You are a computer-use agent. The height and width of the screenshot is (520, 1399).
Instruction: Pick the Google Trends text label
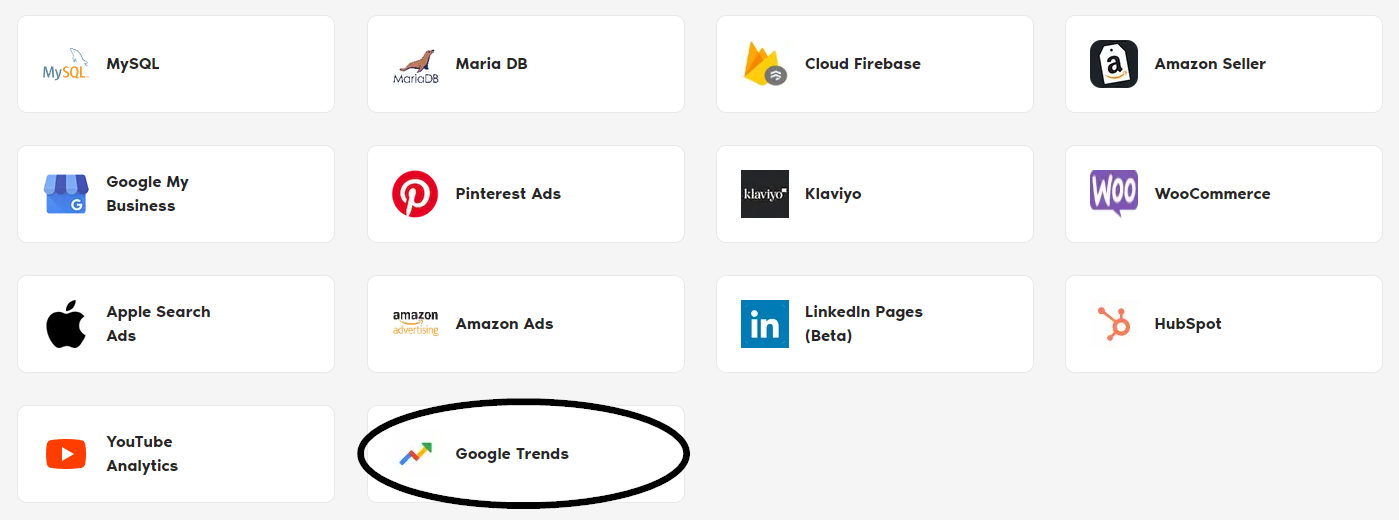pos(512,454)
